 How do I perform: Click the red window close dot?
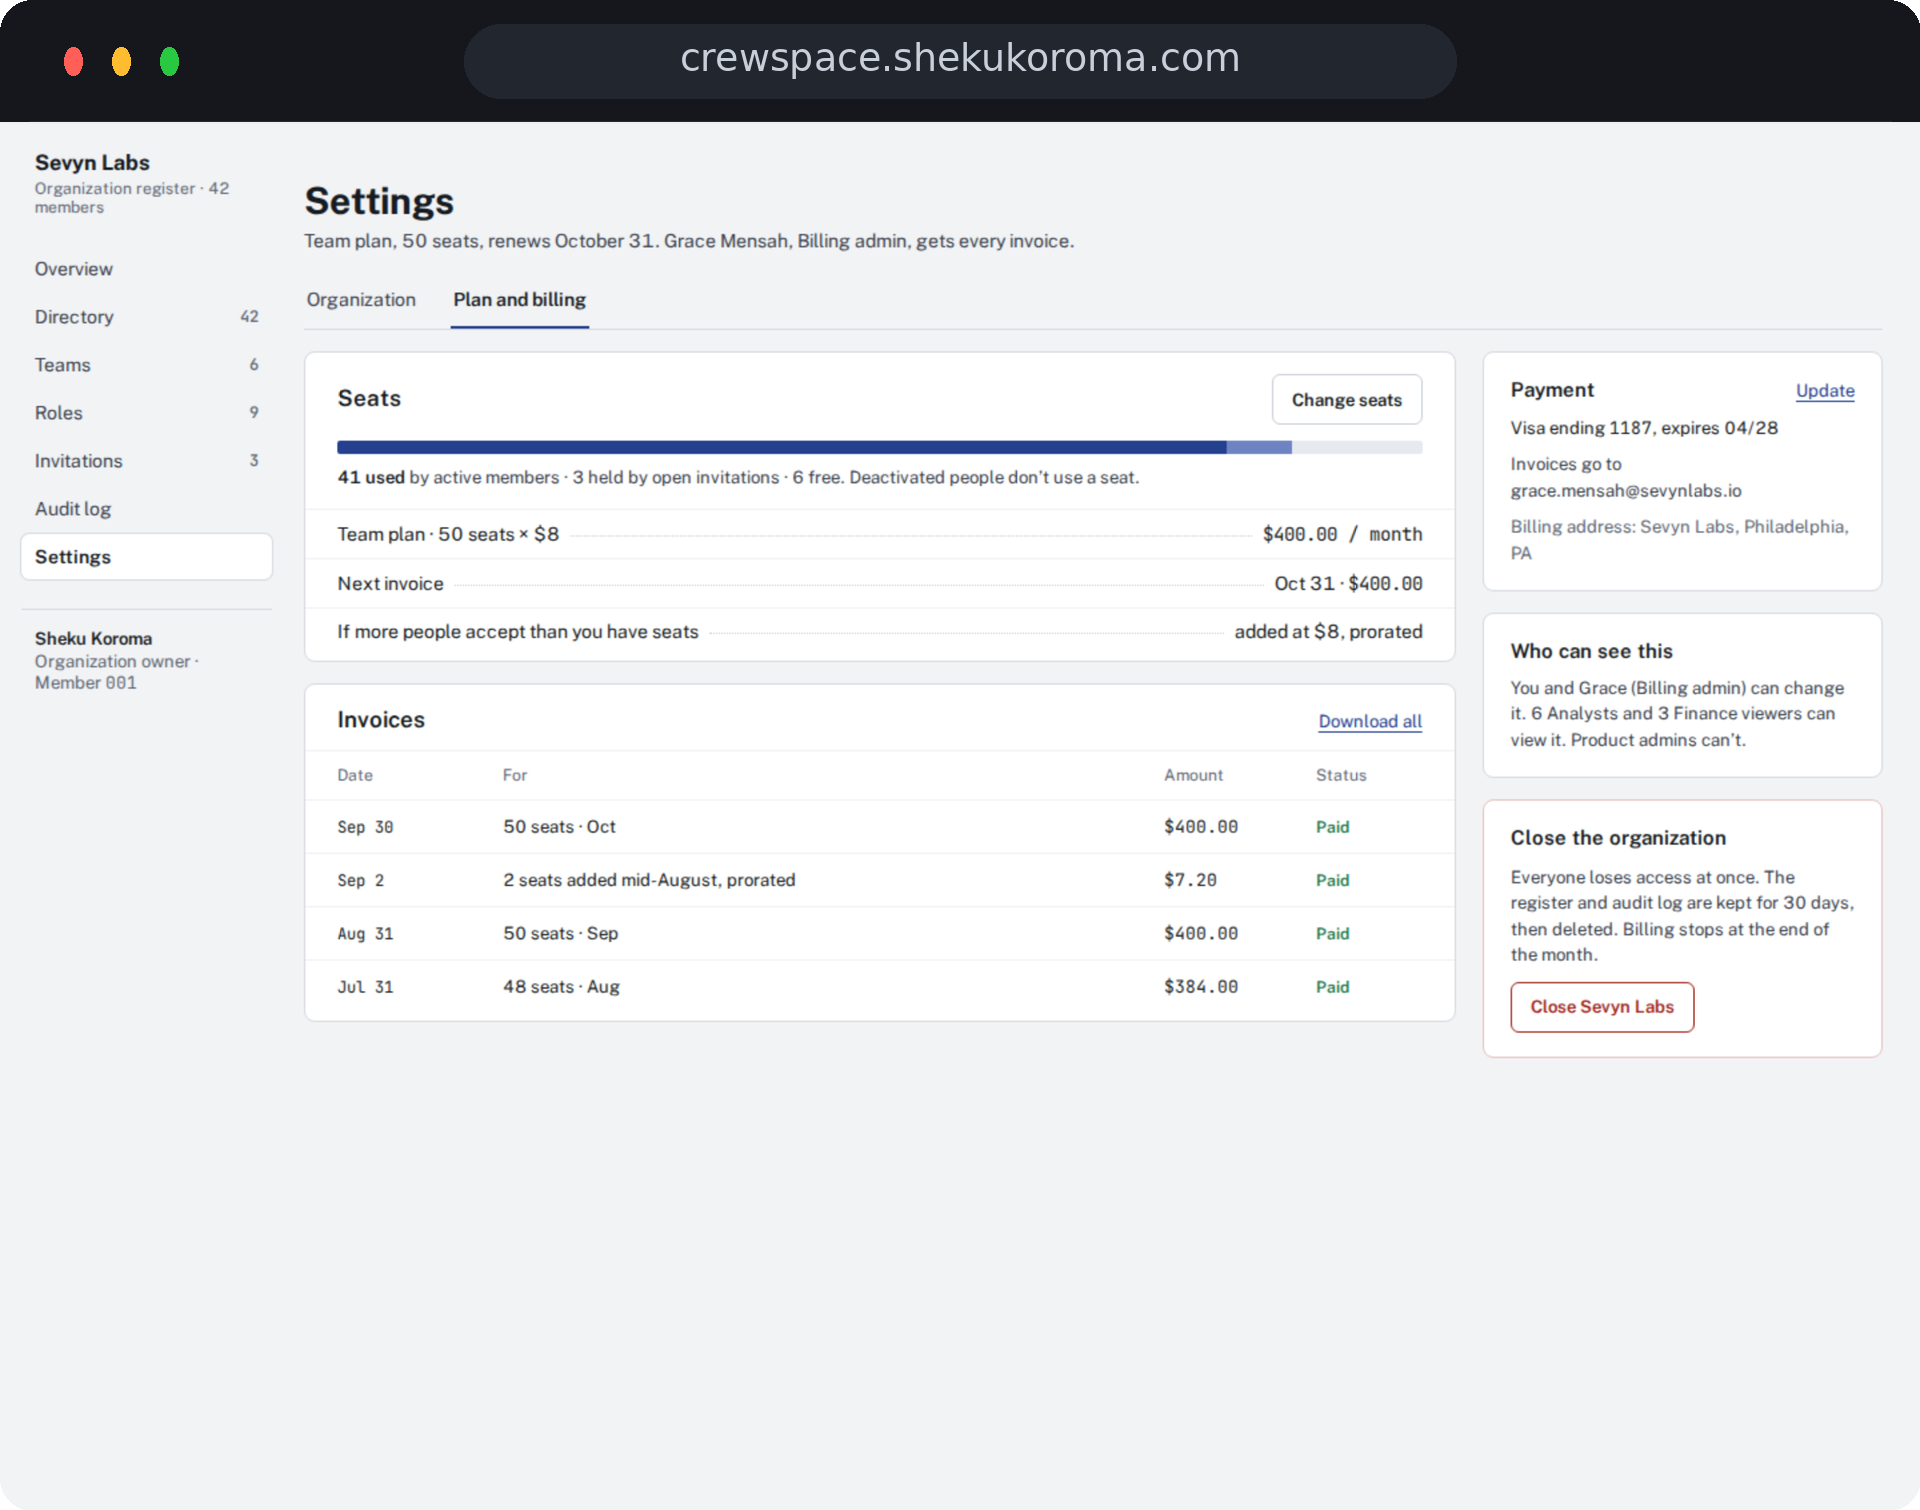point(73,61)
